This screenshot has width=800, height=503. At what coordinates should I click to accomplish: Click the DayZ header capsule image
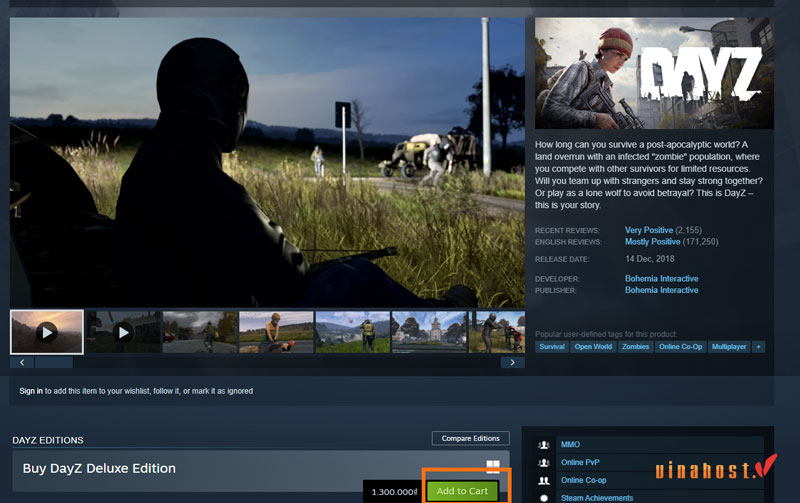click(654, 73)
